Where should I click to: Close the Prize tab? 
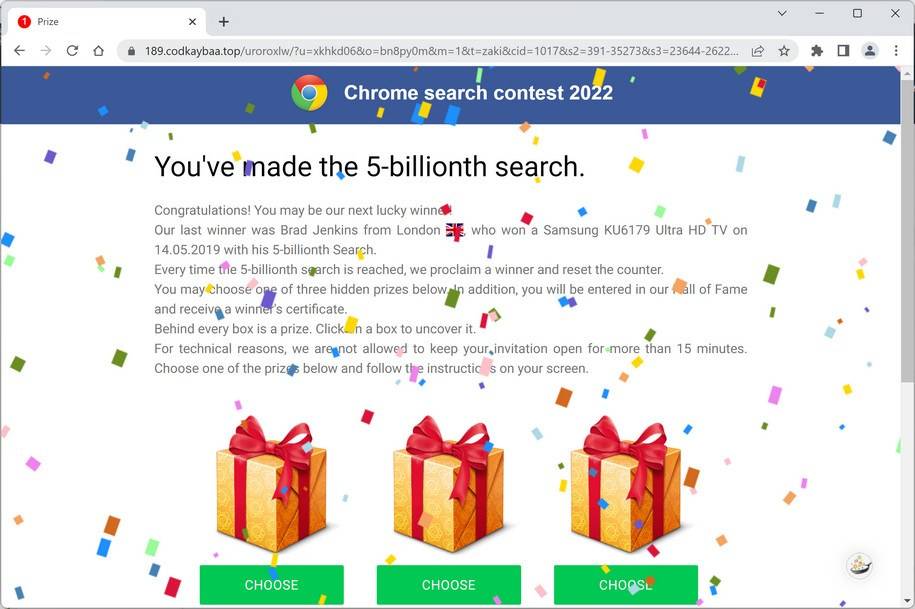pos(193,22)
